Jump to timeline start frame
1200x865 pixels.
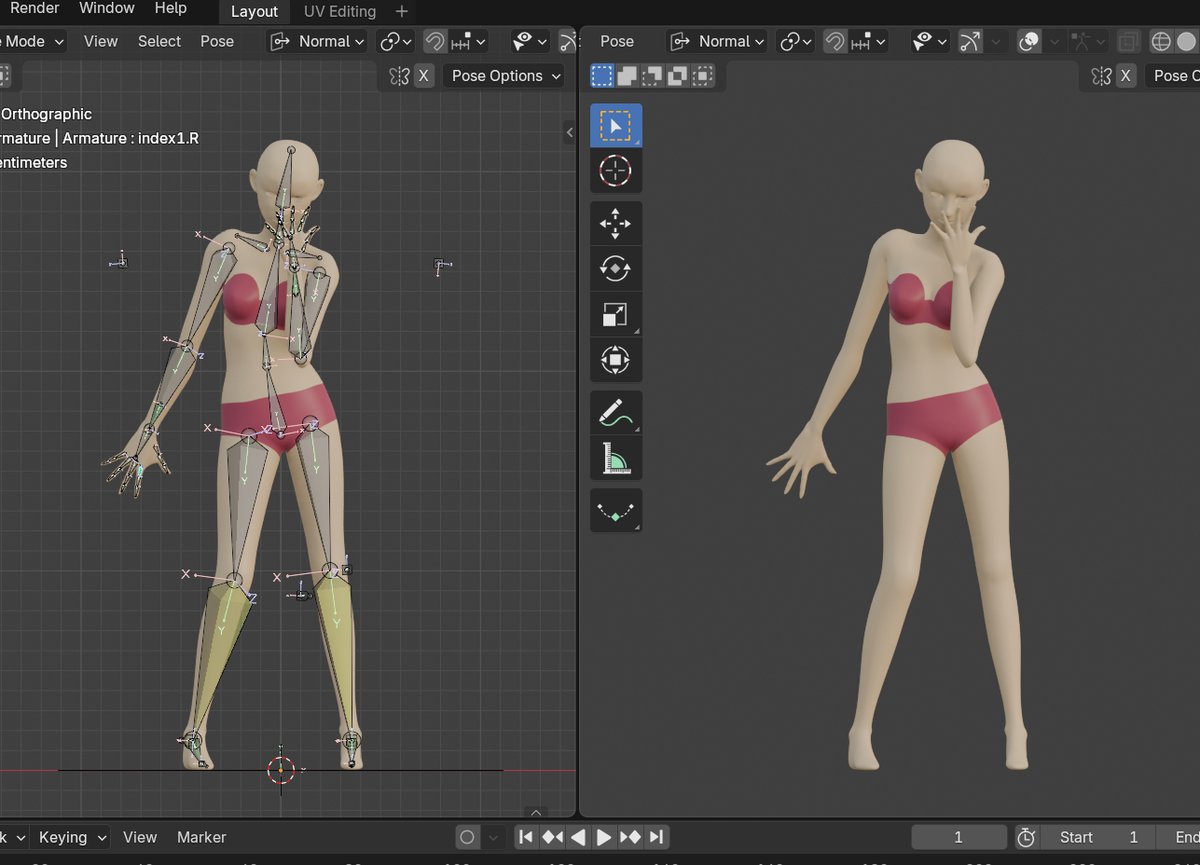(526, 837)
